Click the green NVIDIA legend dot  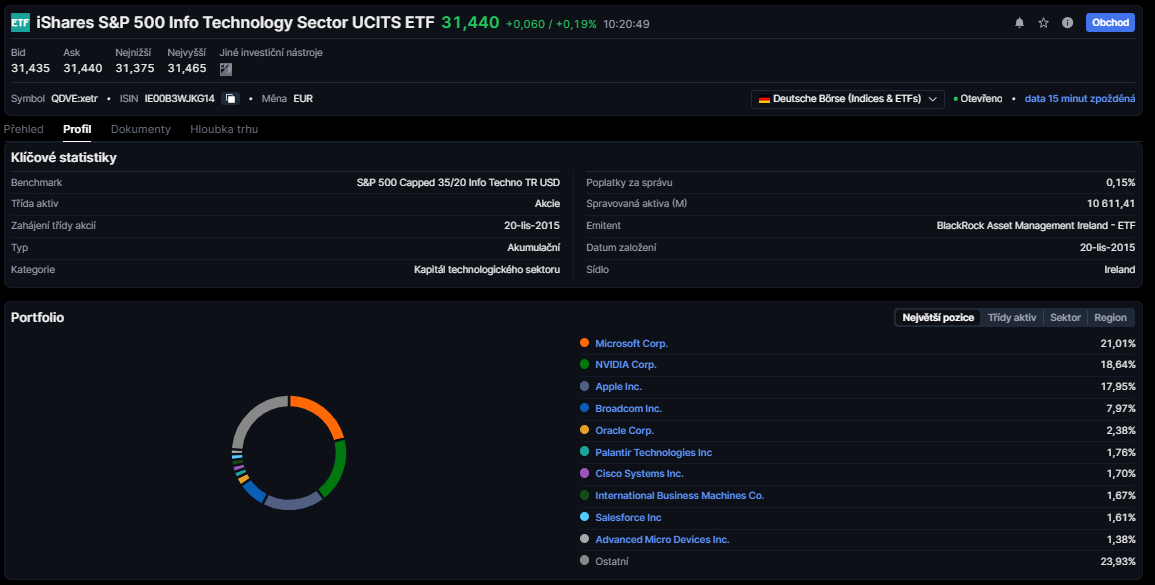584,364
